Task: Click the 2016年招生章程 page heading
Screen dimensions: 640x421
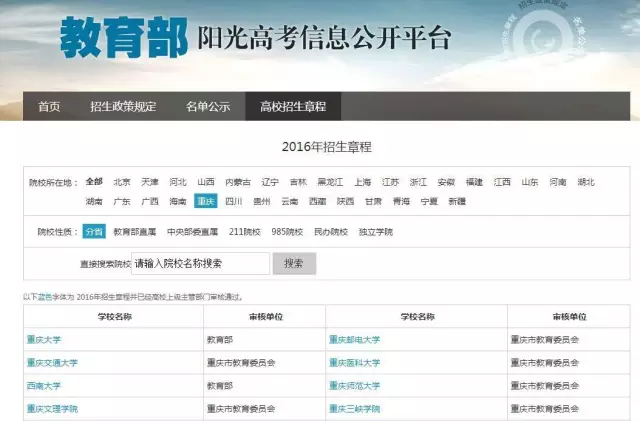Action: pyautogui.click(x=327, y=147)
